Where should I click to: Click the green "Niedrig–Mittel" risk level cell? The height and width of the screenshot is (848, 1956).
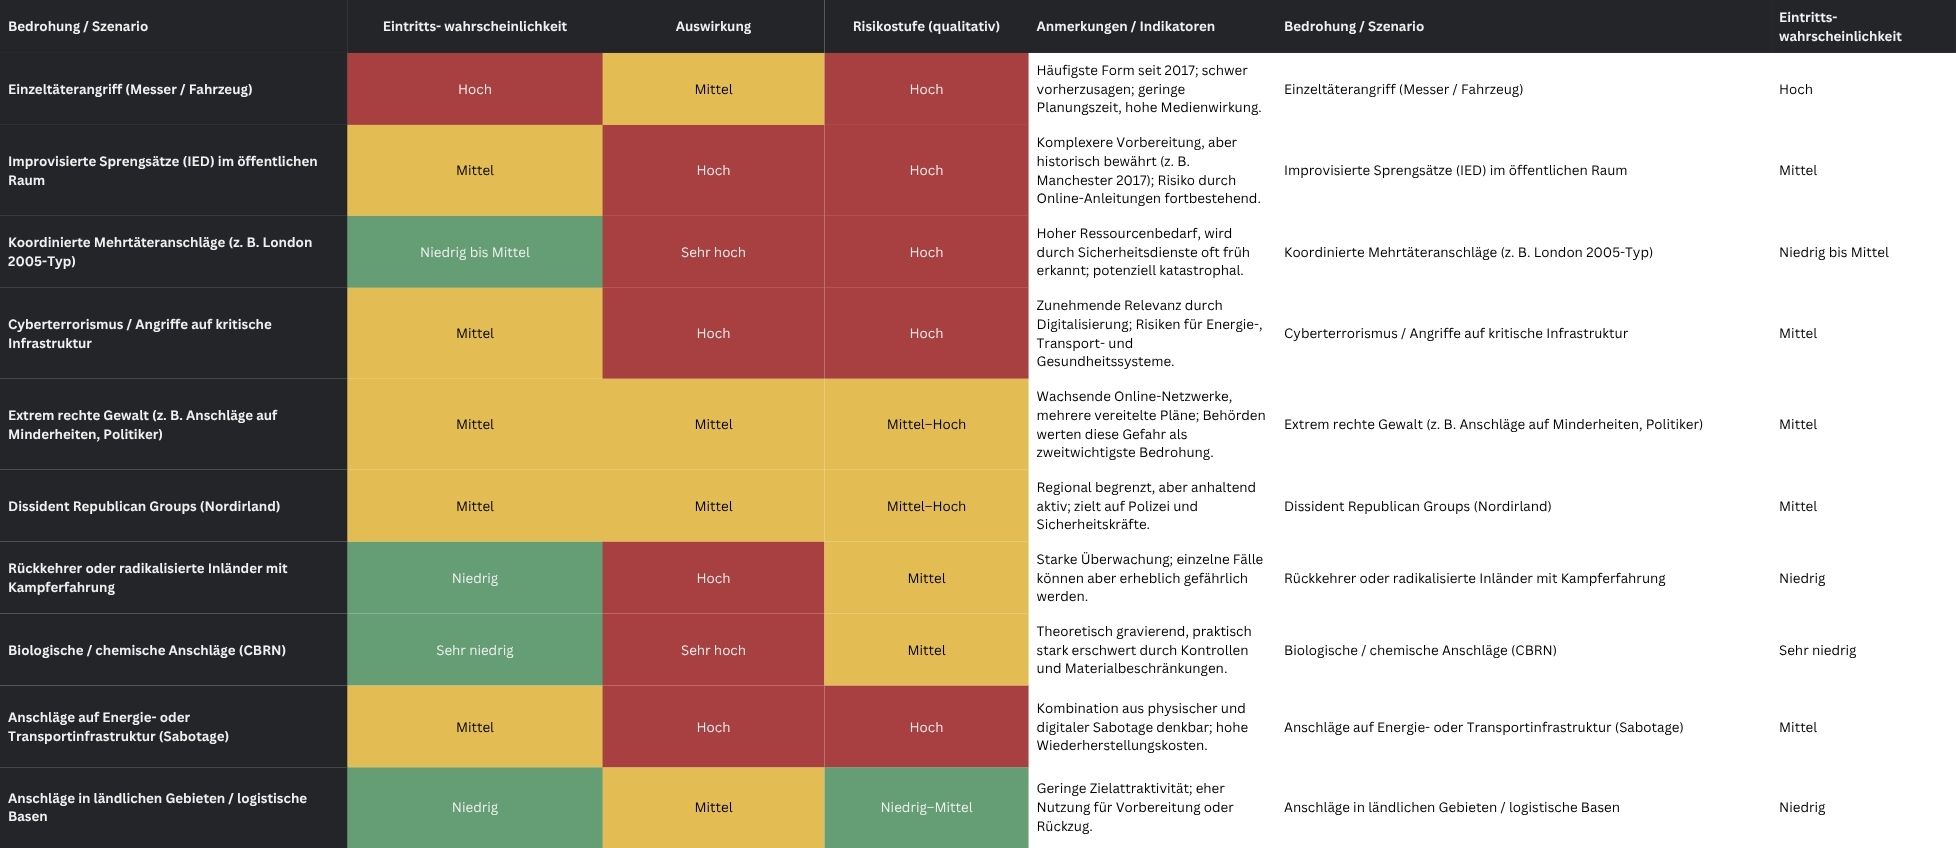point(926,807)
